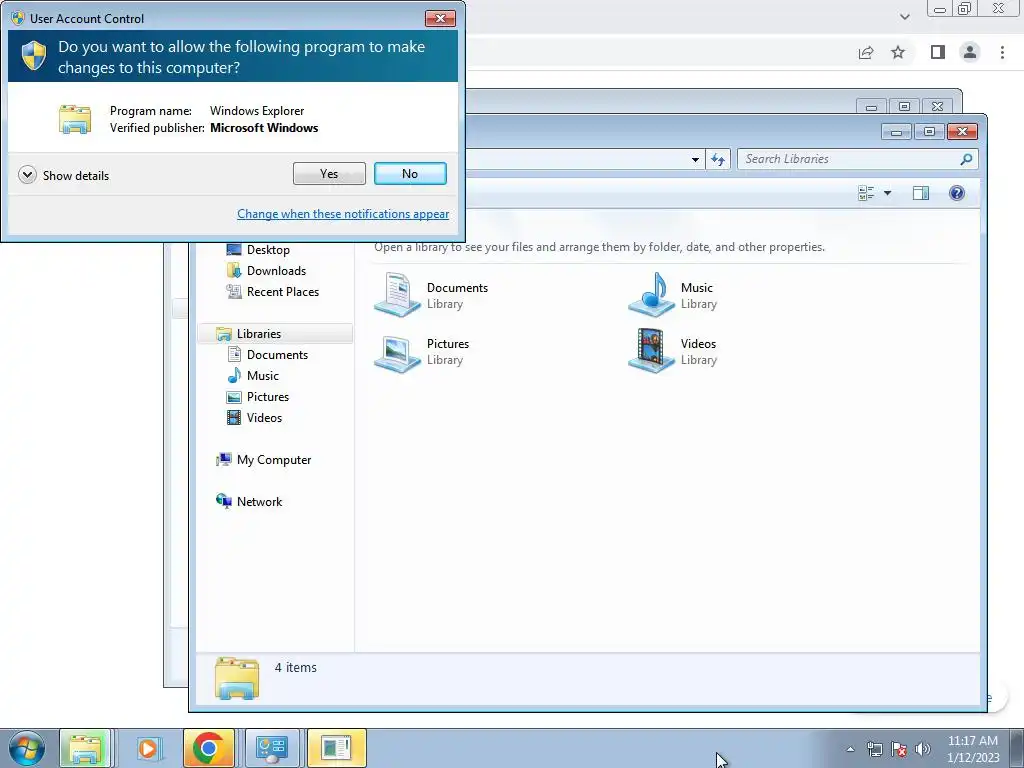This screenshot has height=768, width=1024.
Task: Open the view options dropdown arrow
Action: click(x=887, y=193)
